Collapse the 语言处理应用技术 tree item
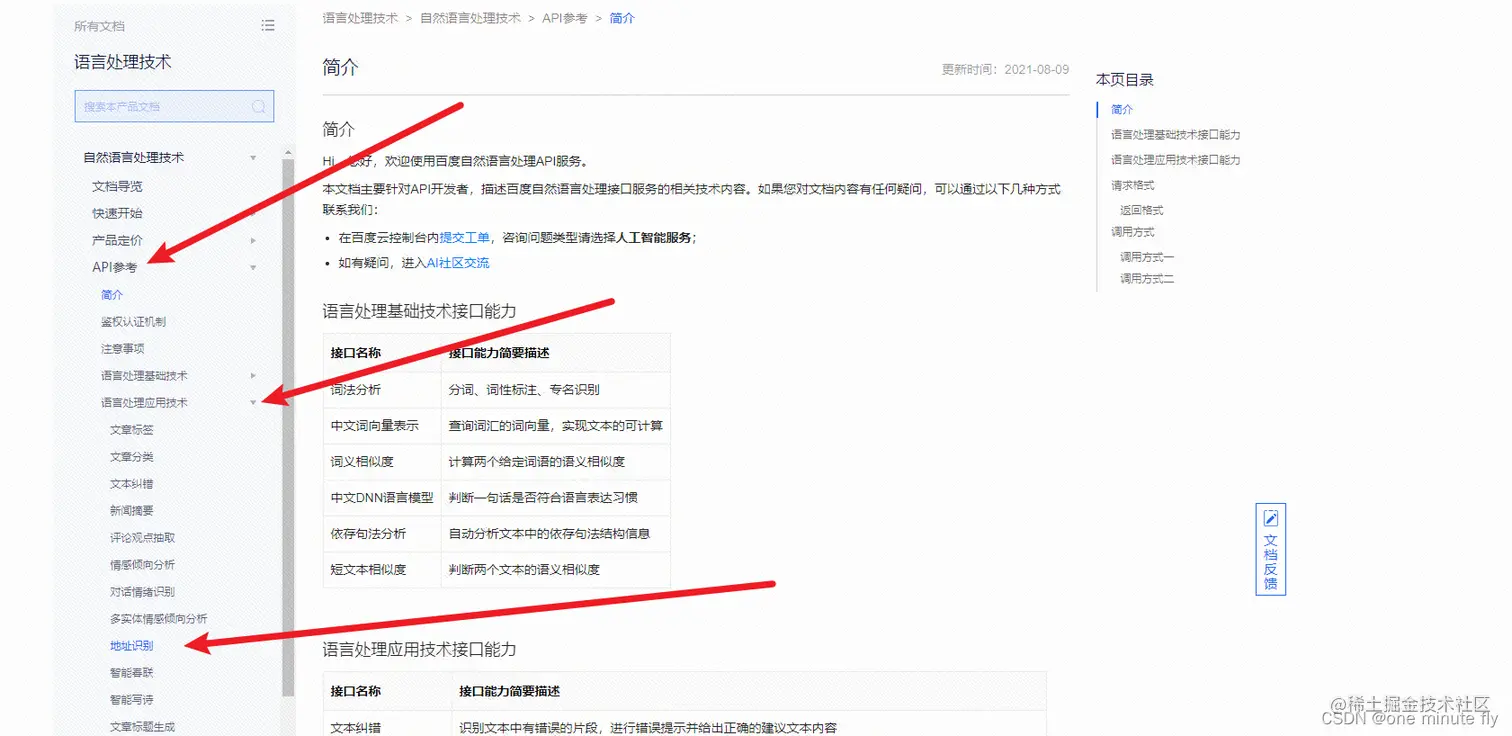 [x=253, y=402]
